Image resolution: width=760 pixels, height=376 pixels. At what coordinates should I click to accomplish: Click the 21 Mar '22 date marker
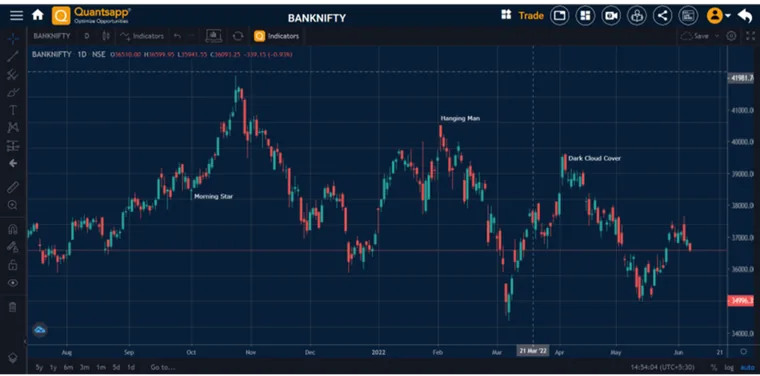[x=533, y=351]
